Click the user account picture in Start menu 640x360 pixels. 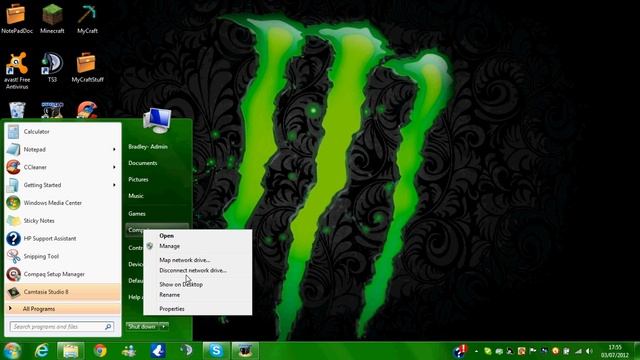click(157, 120)
